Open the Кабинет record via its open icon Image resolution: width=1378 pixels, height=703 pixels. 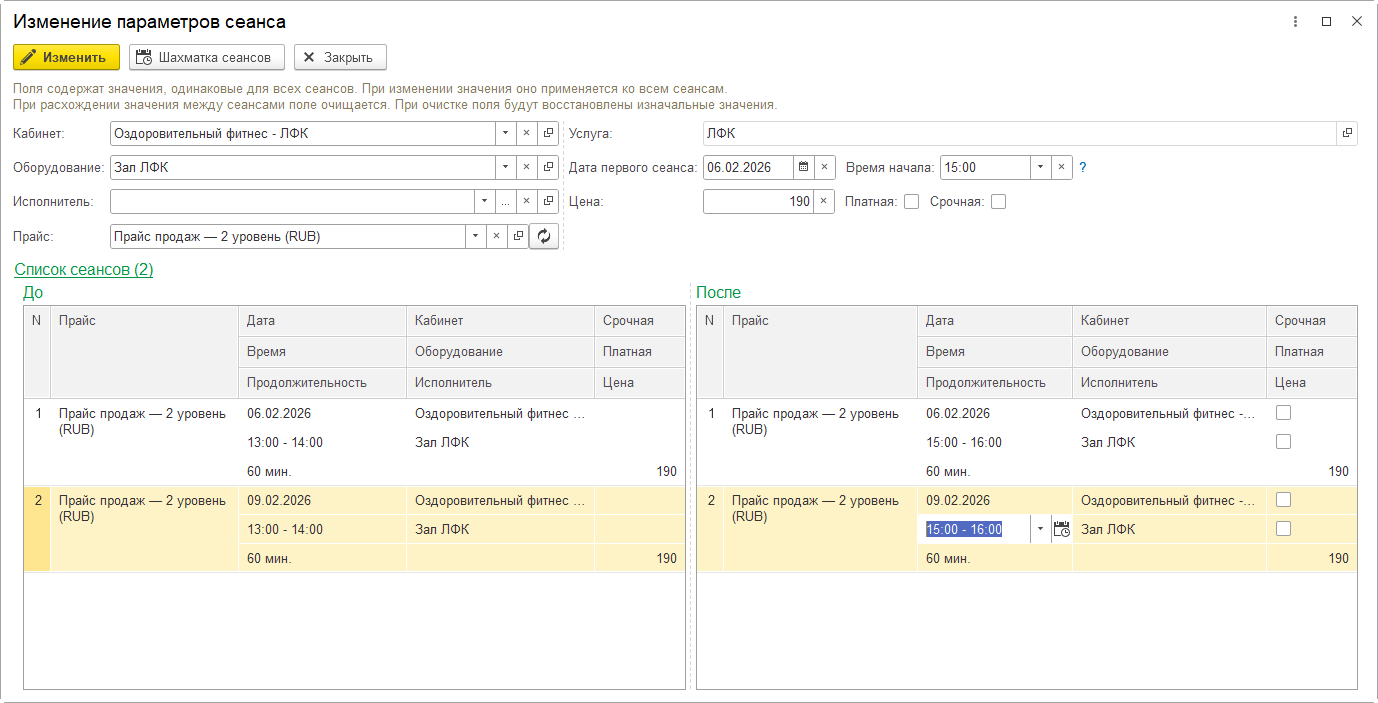coord(548,134)
